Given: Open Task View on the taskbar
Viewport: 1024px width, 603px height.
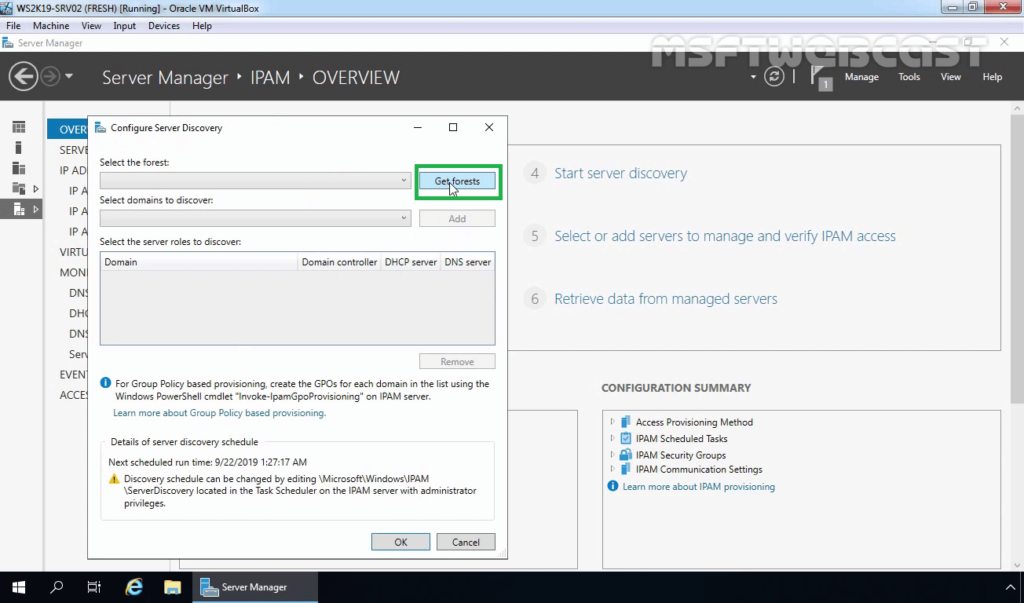Looking at the screenshot, I should click(94, 587).
